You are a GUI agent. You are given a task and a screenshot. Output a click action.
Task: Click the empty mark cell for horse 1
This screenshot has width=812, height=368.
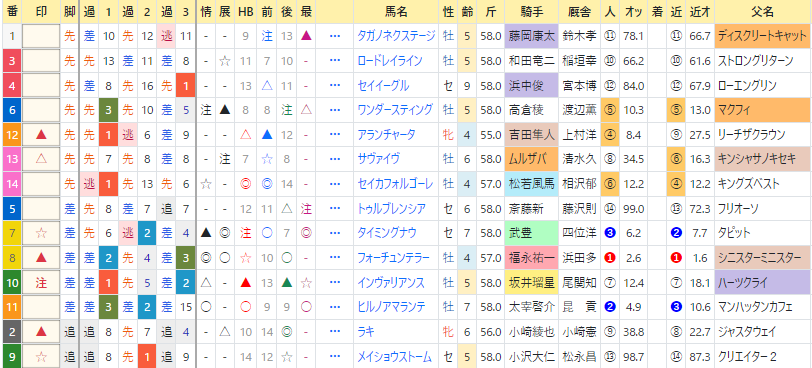coord(41,36)
